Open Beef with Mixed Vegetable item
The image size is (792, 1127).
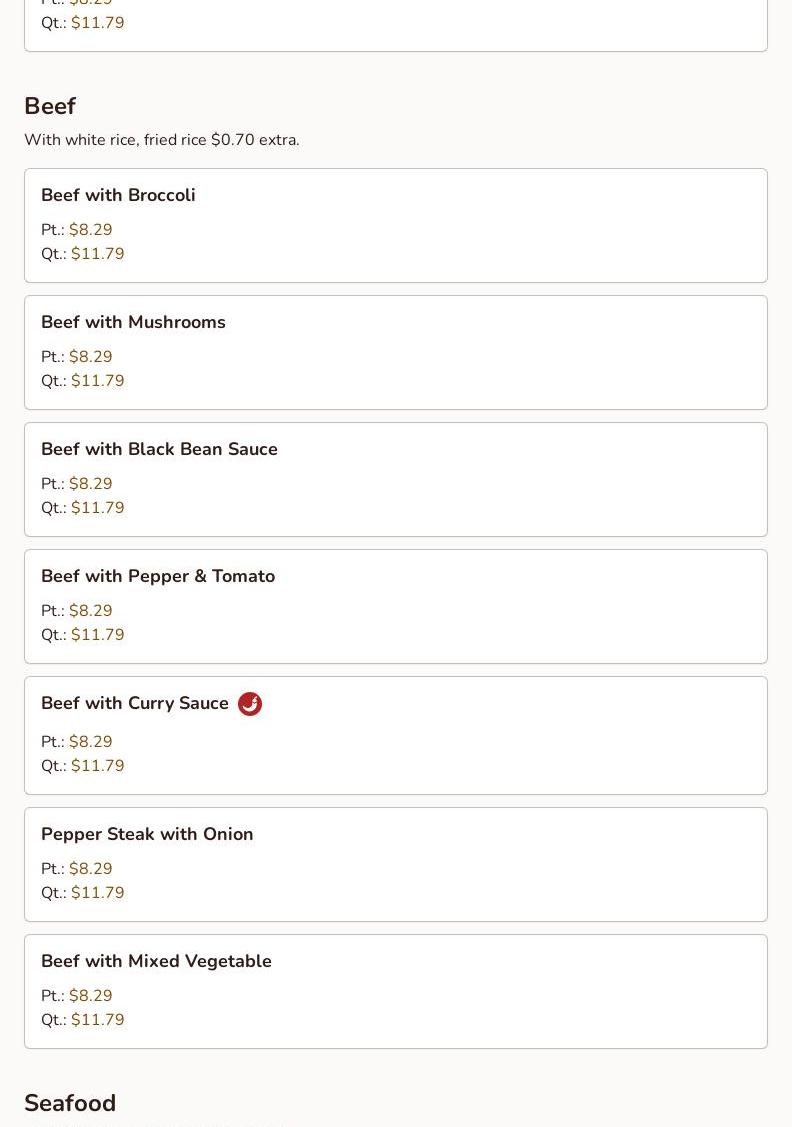tap(396, 992)
